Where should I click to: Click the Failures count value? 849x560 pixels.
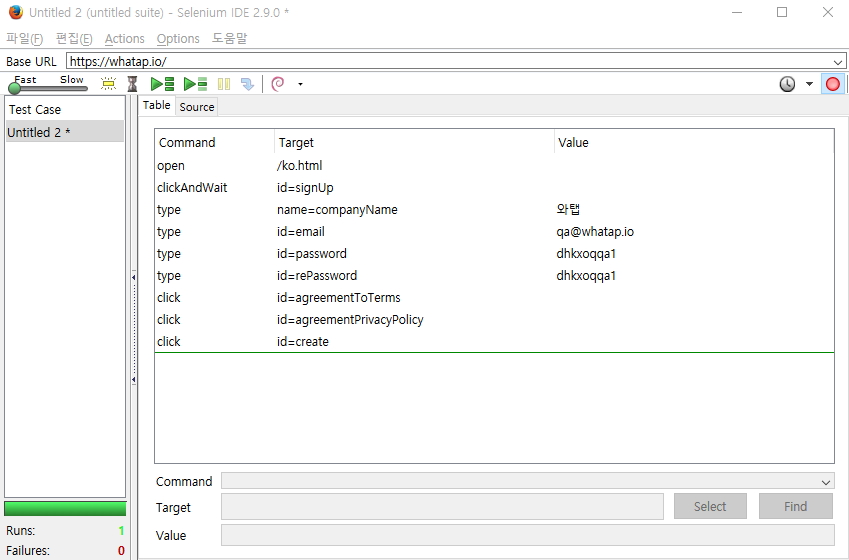pyautogui.click(x=121, y=551)
